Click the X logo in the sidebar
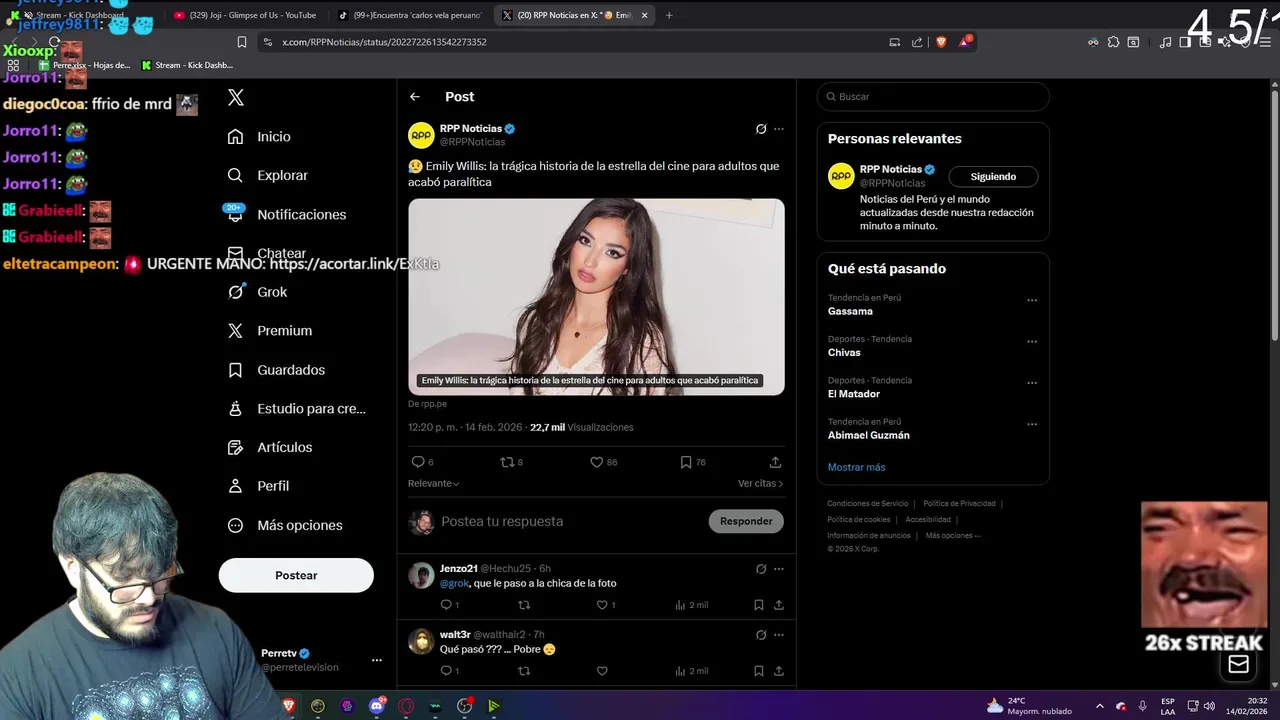Viewport: 1280px width, 720px height. pos(236,97)
